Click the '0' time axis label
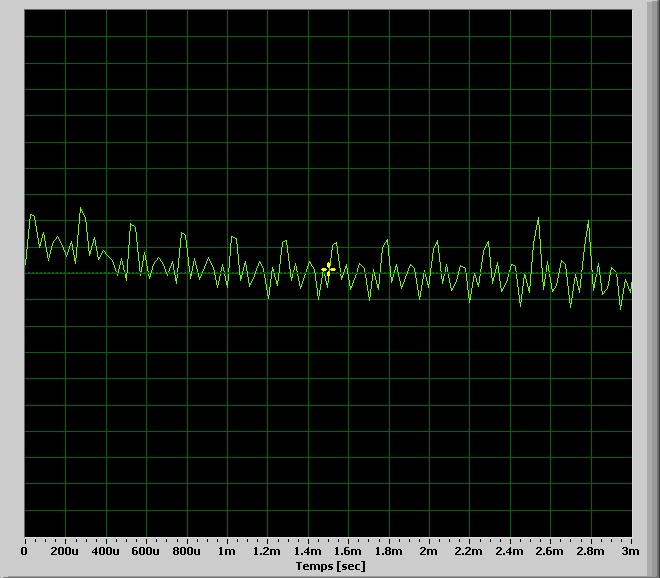 tap(24, 551)
